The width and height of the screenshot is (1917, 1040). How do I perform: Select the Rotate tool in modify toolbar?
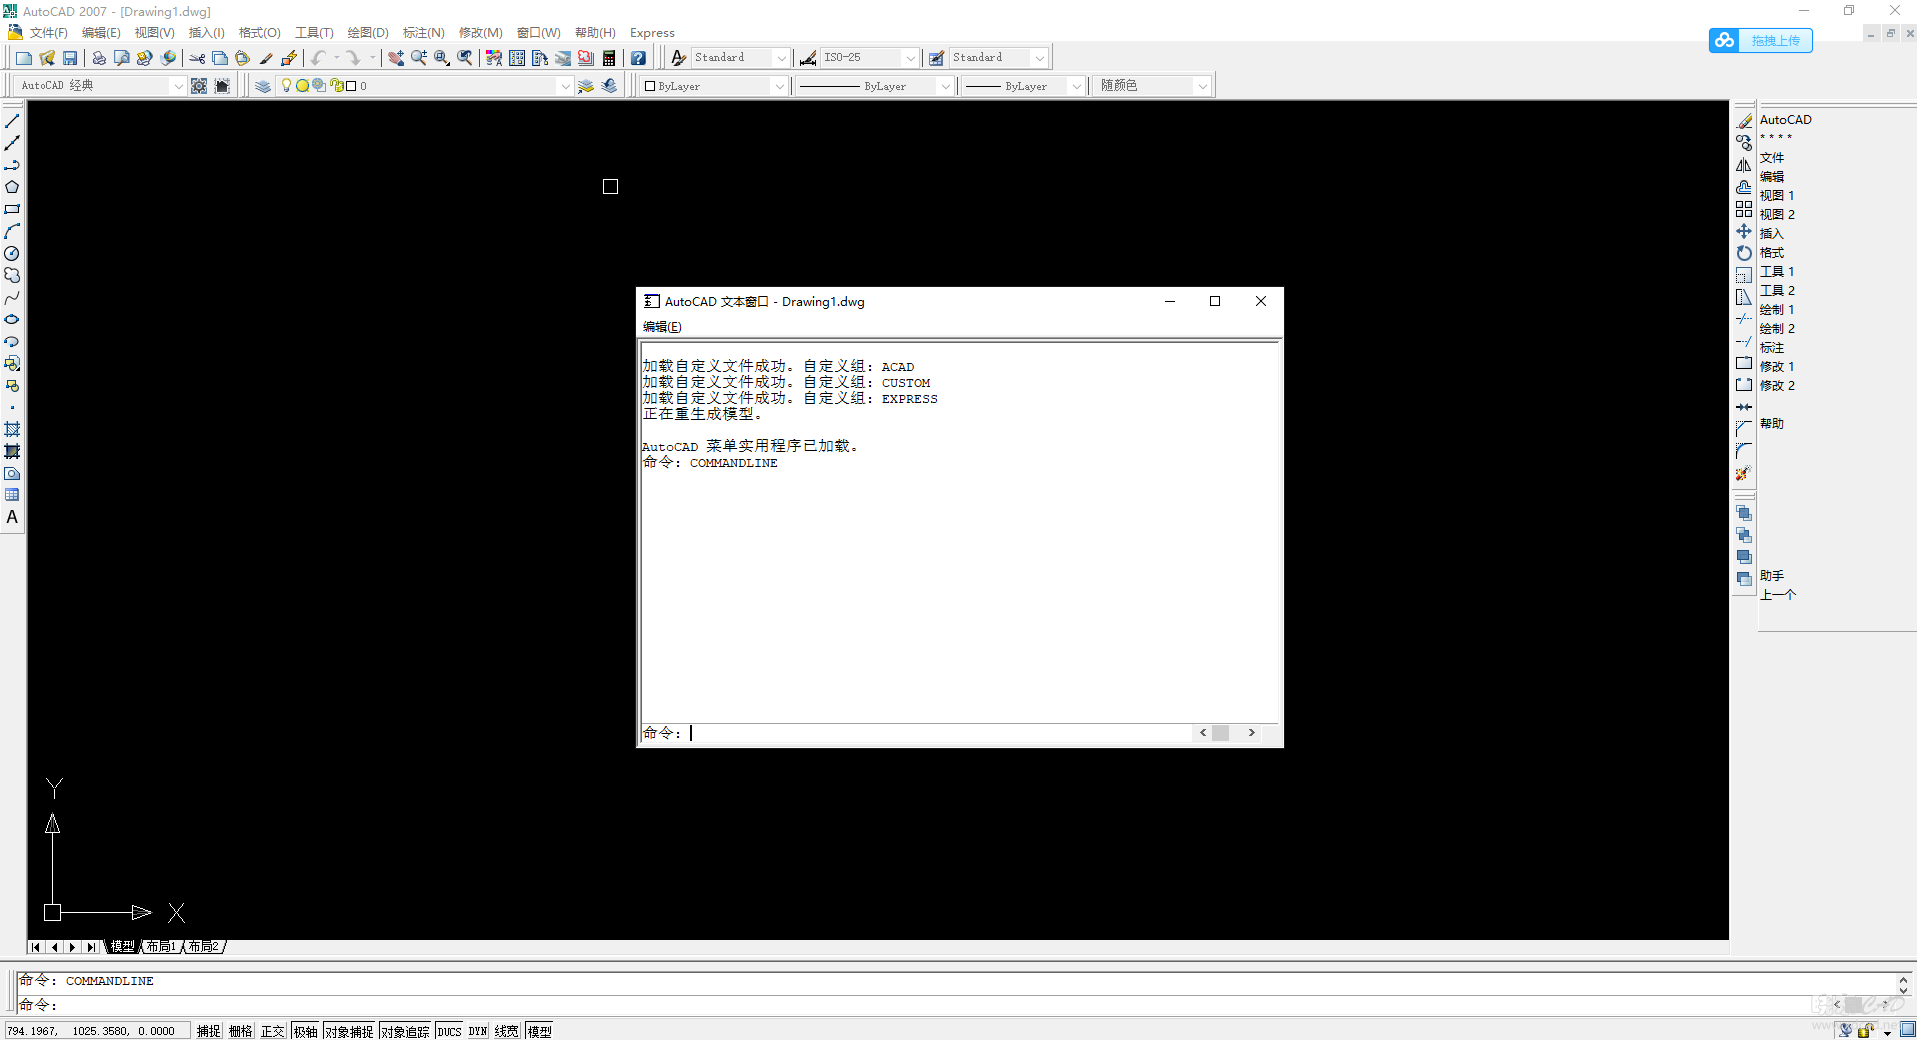1744,253
